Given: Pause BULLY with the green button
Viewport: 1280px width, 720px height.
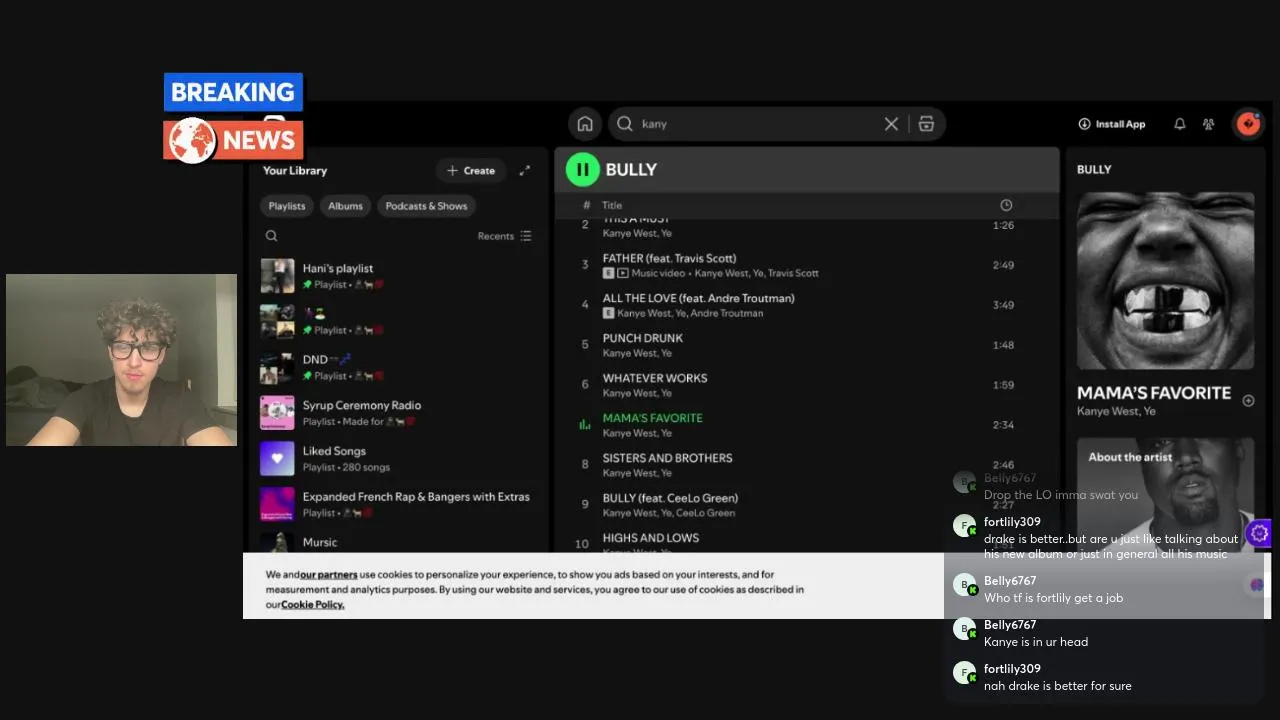Looking at the screenshot, I should point(582,170).
